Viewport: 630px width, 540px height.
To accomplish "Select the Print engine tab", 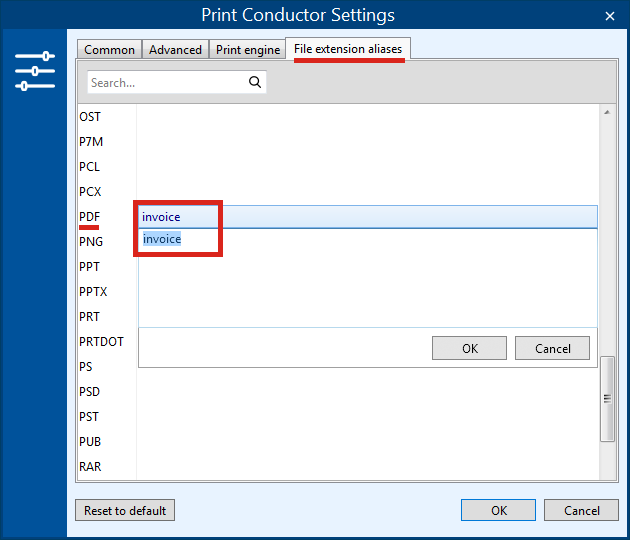I will [x=248, y=50].
